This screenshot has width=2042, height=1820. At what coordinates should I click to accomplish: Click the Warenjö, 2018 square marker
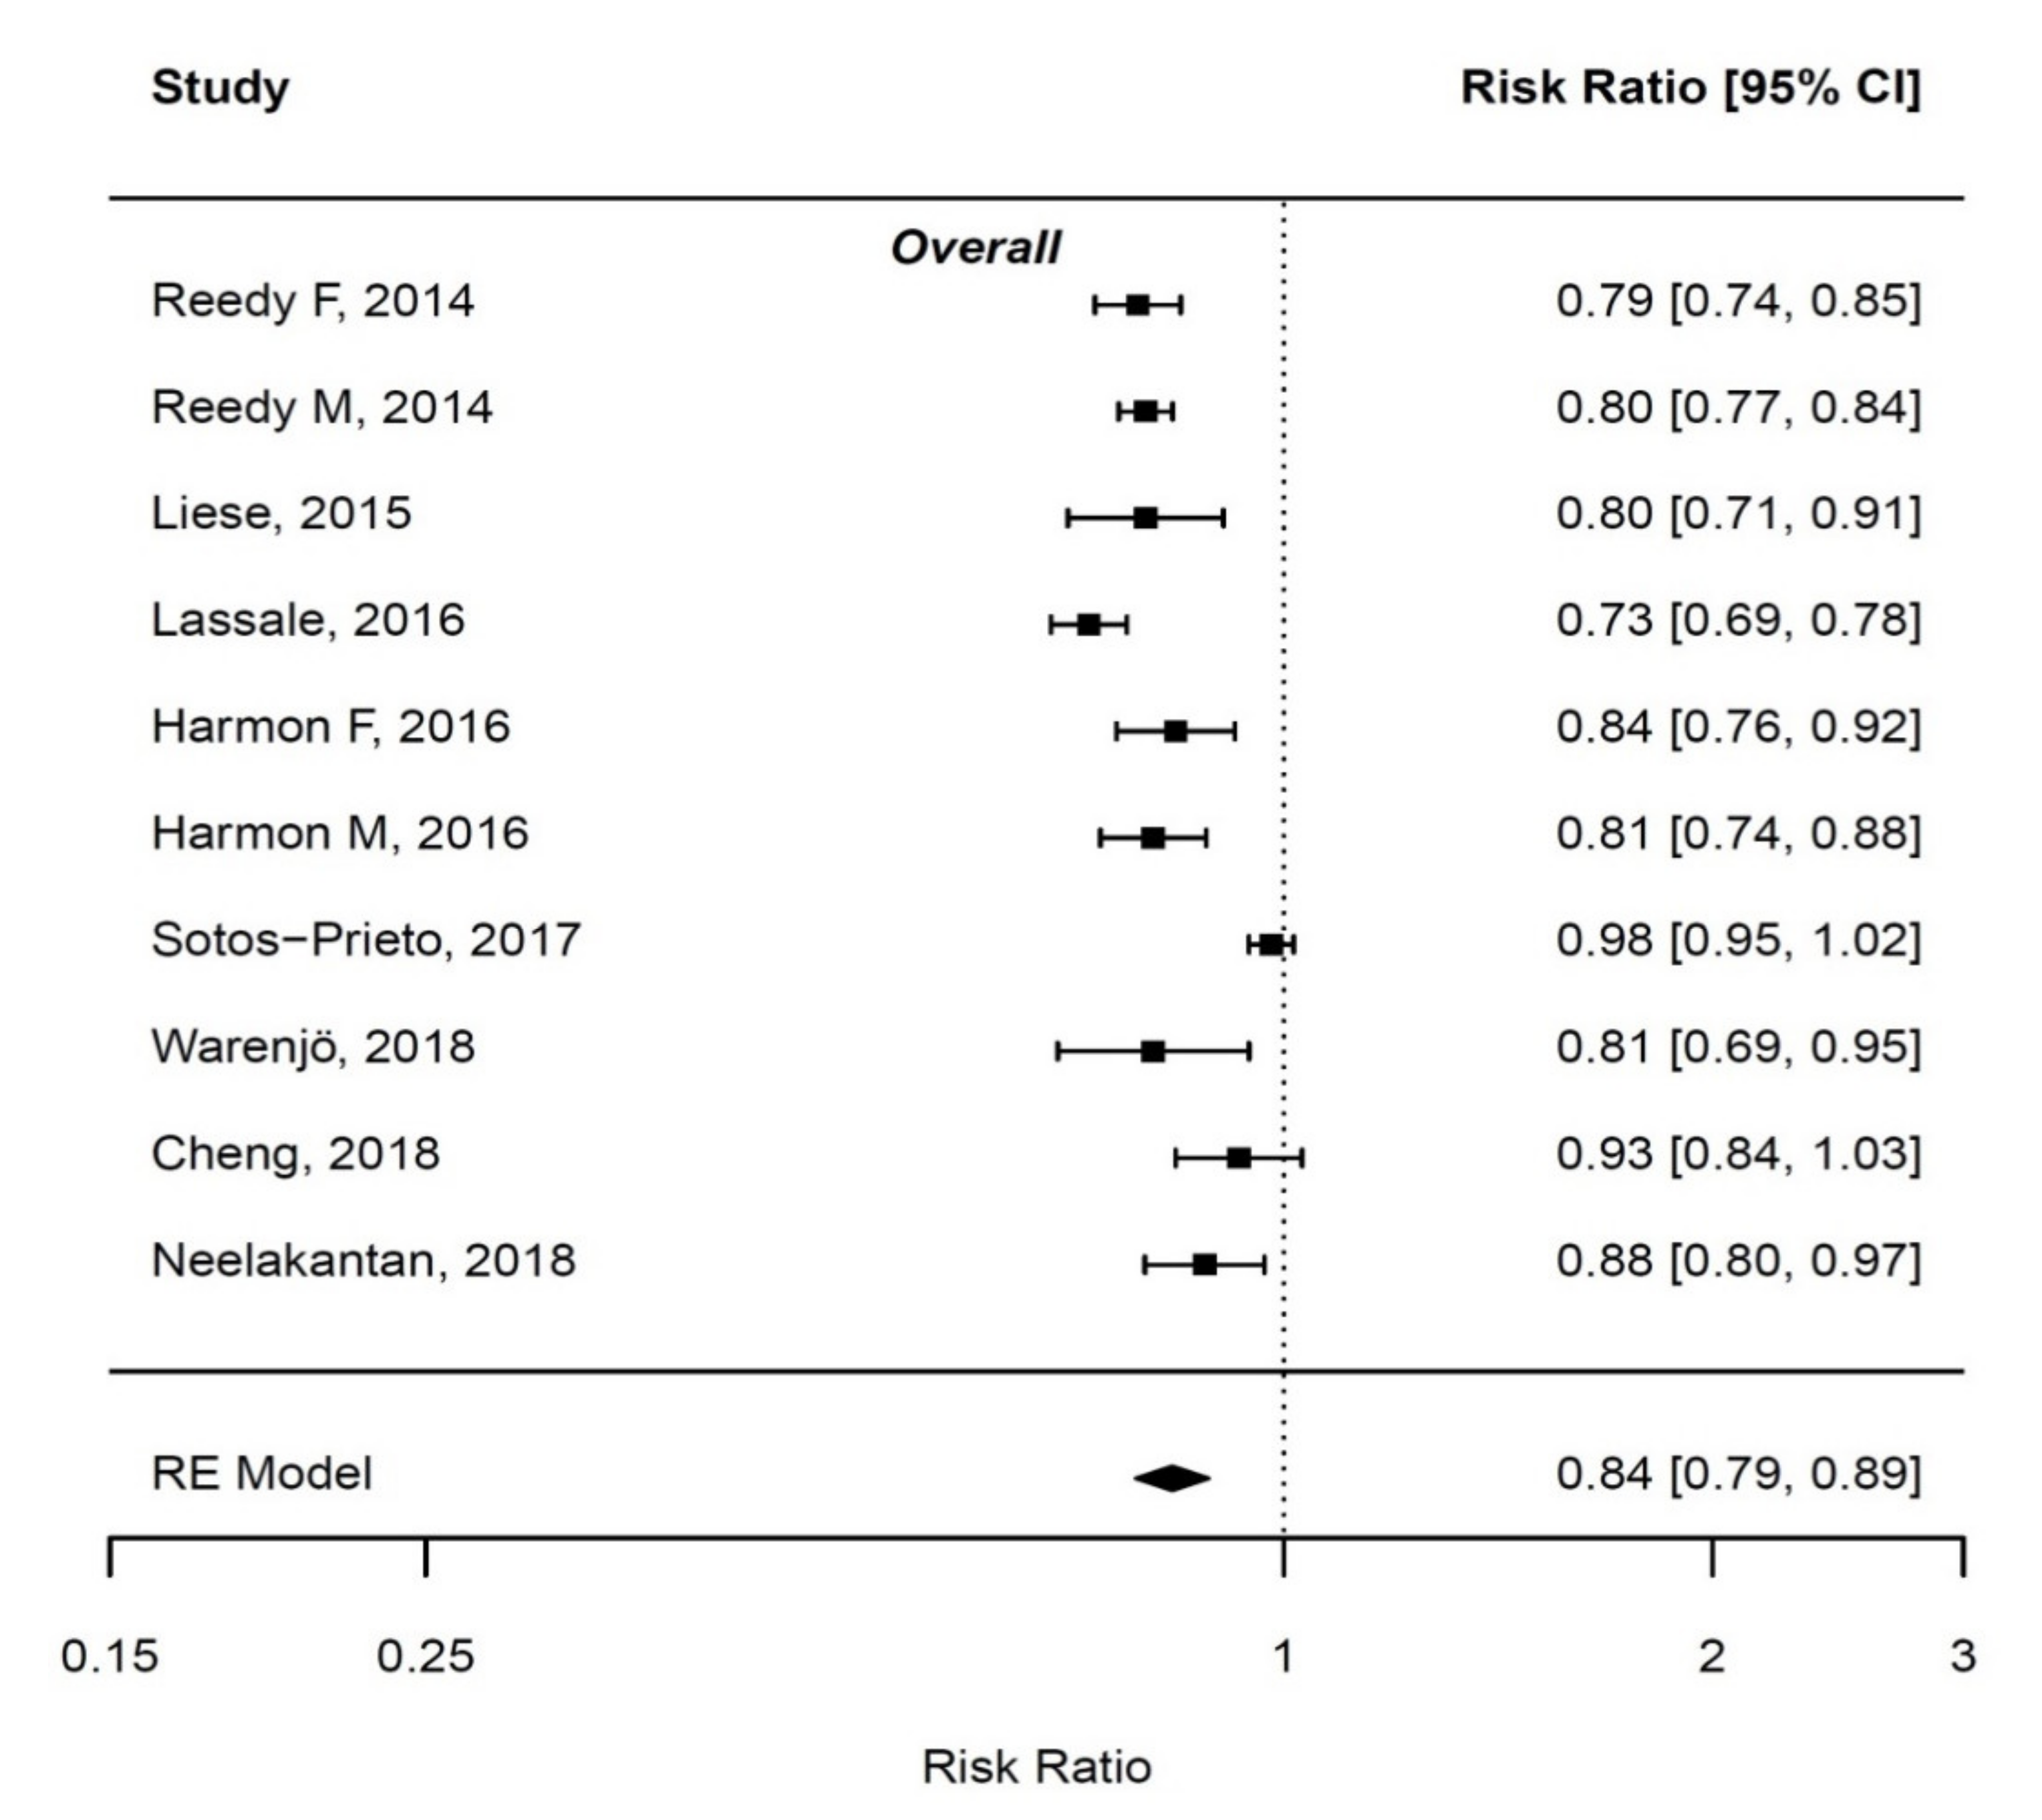[x=1153, y=1051]
